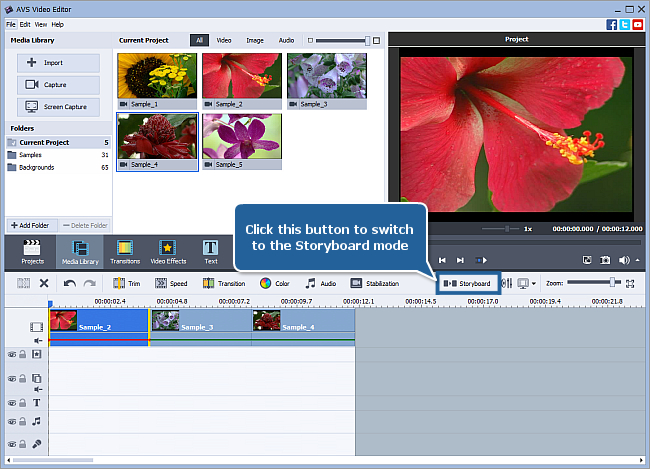Open the Transitions panel
Viewport: 650px width, 469px height.
(125, 252)
